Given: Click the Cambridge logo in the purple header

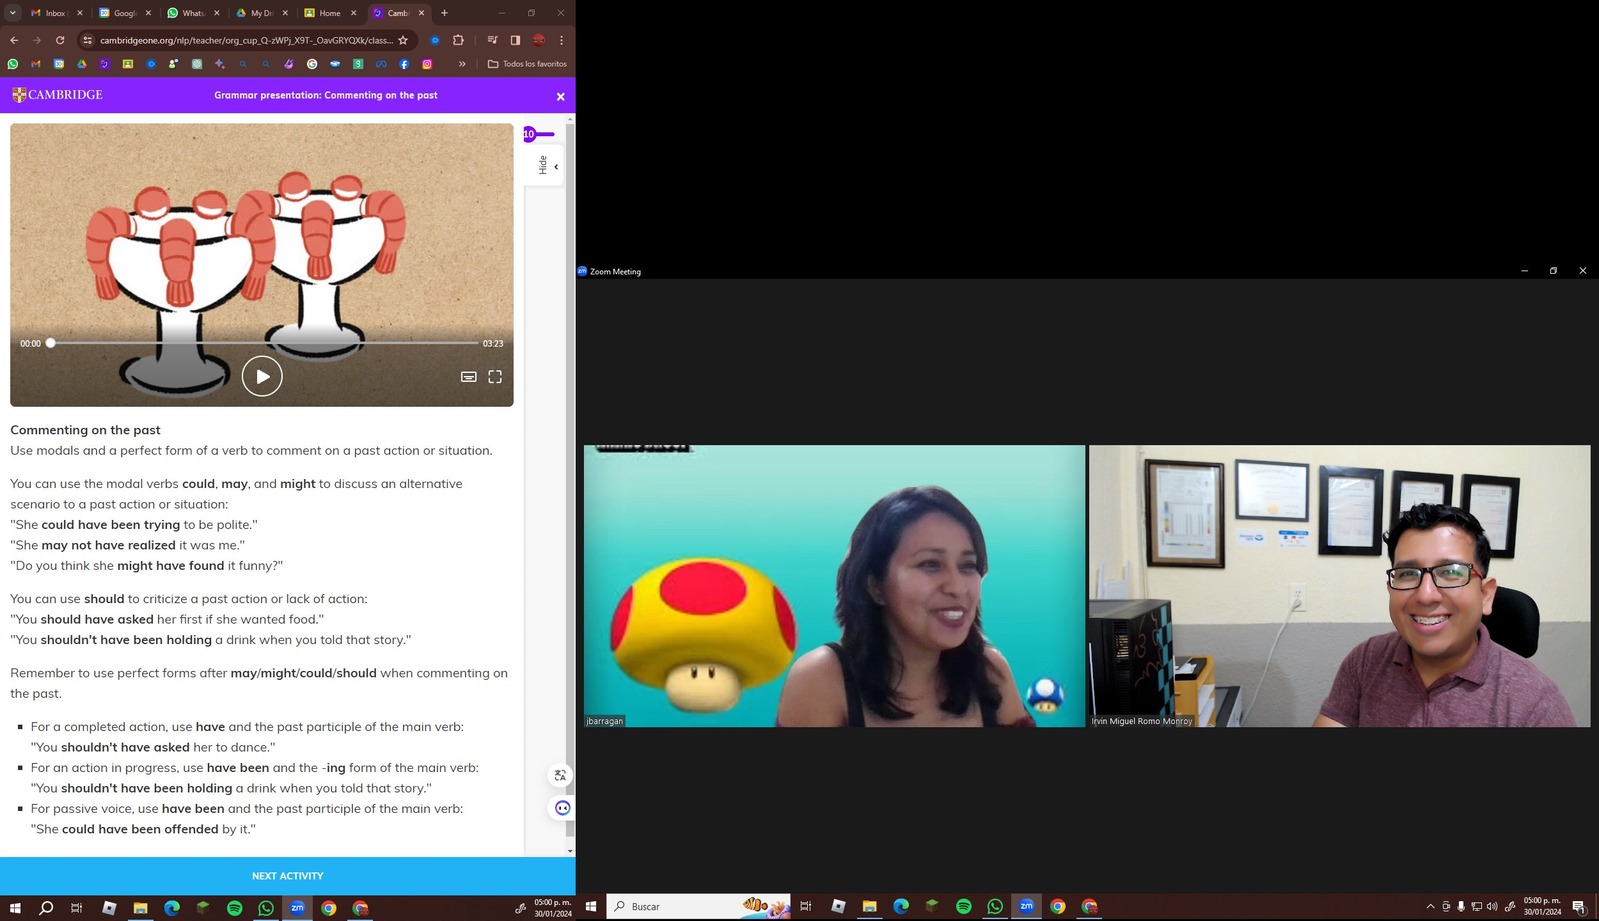Looking at the screenshot, I should [57, 95].
